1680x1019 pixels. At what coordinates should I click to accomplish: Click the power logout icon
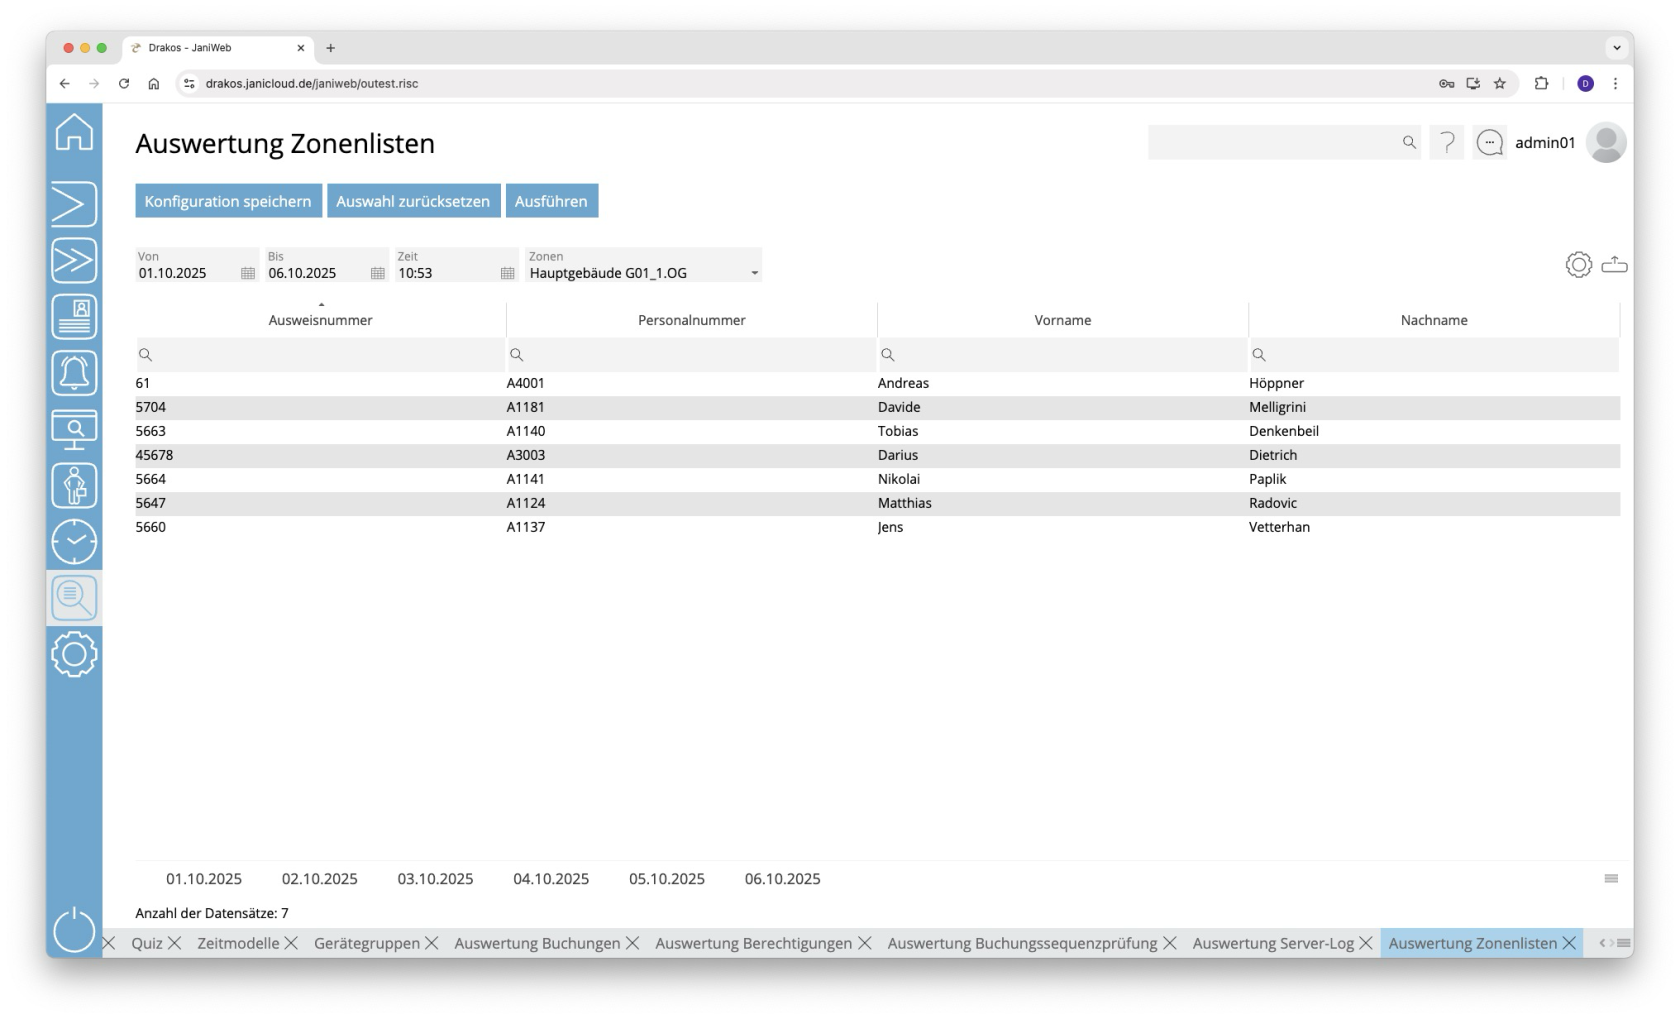pos(74,930)
